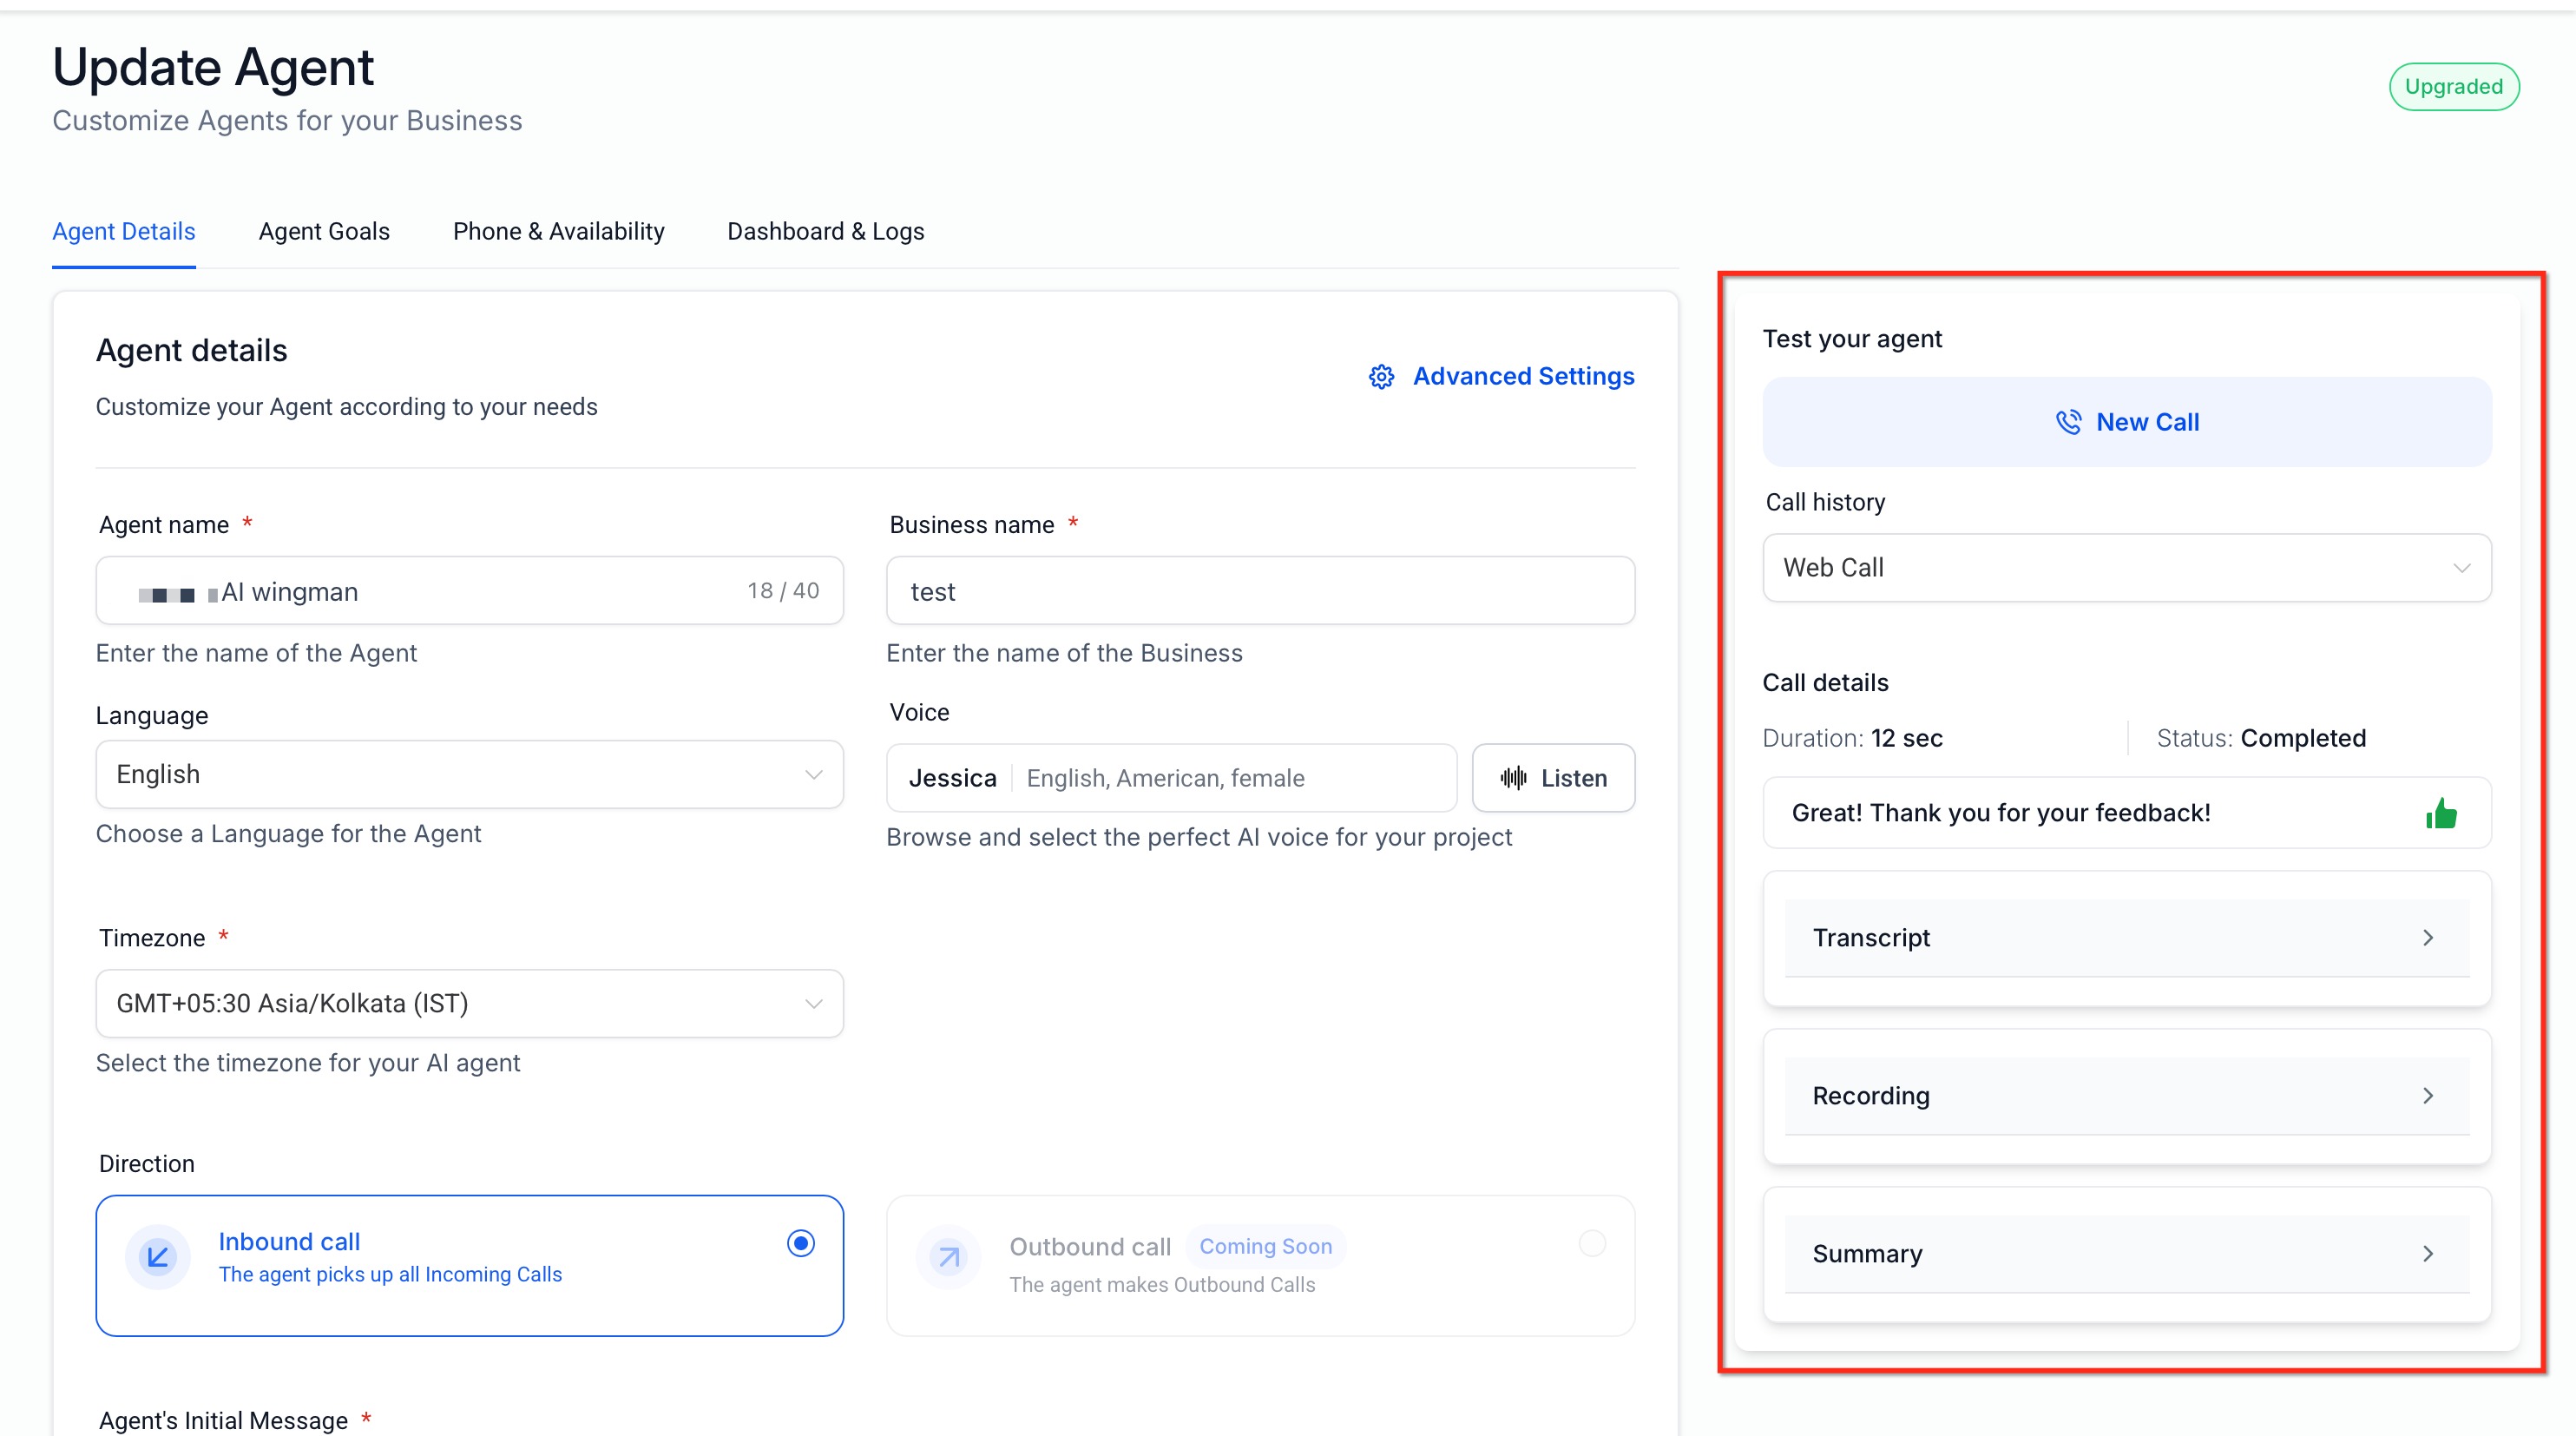Open the Phone & Availability tab
2576x1436 pixels.
coord(558,231)
